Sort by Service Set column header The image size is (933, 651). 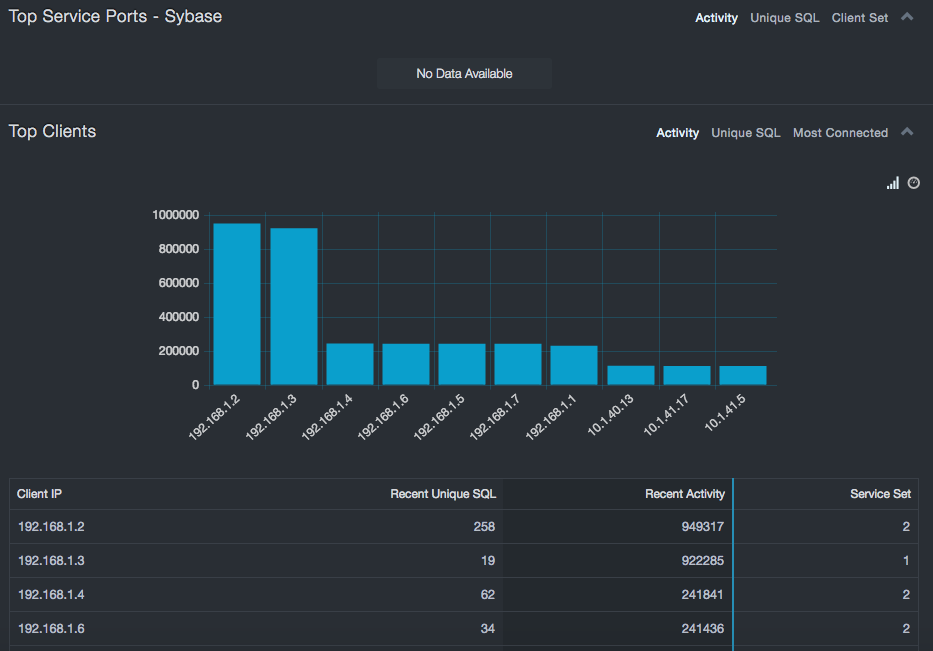tap(880, 494)
